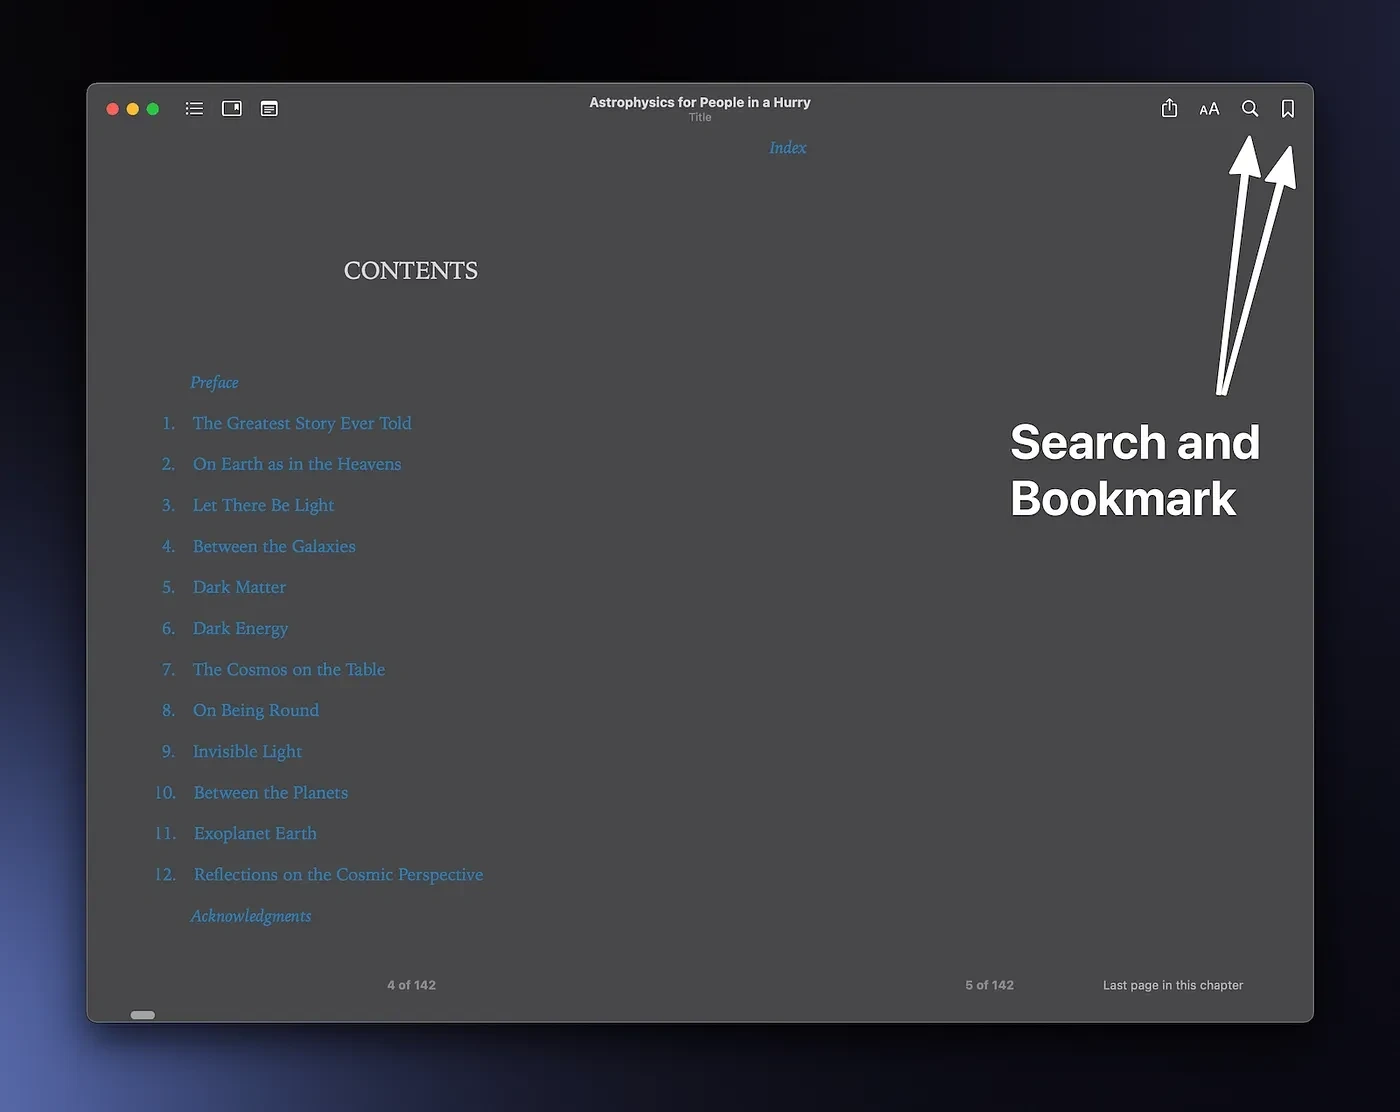Click 'Last page in this chapter' text
This screenshot has height=1112, width=1400.
coord(1173,985)
